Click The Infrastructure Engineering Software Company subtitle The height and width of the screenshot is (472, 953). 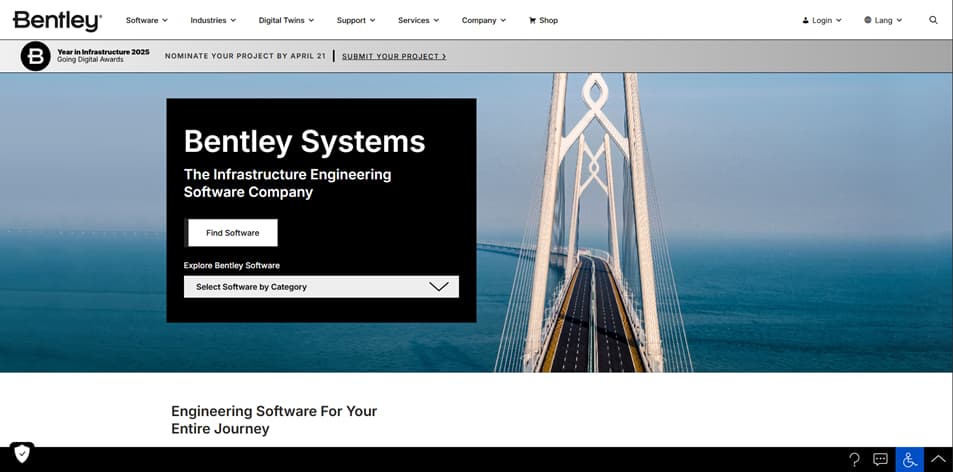click(x=287, y=183)
